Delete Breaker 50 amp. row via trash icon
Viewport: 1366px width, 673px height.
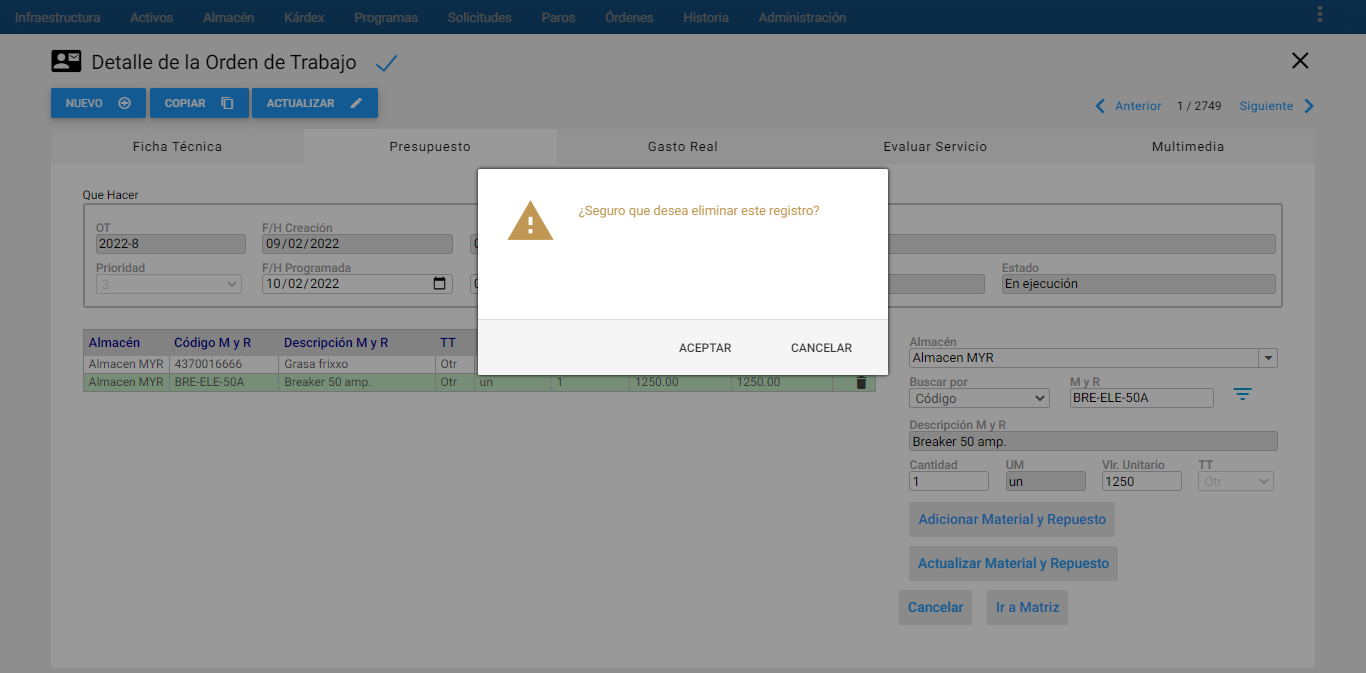[x=861, y=382]
